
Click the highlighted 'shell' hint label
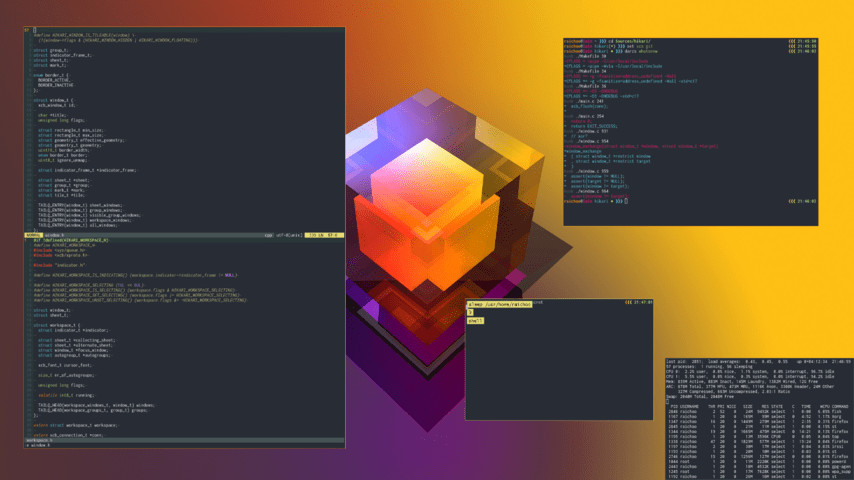coord(475,321)
